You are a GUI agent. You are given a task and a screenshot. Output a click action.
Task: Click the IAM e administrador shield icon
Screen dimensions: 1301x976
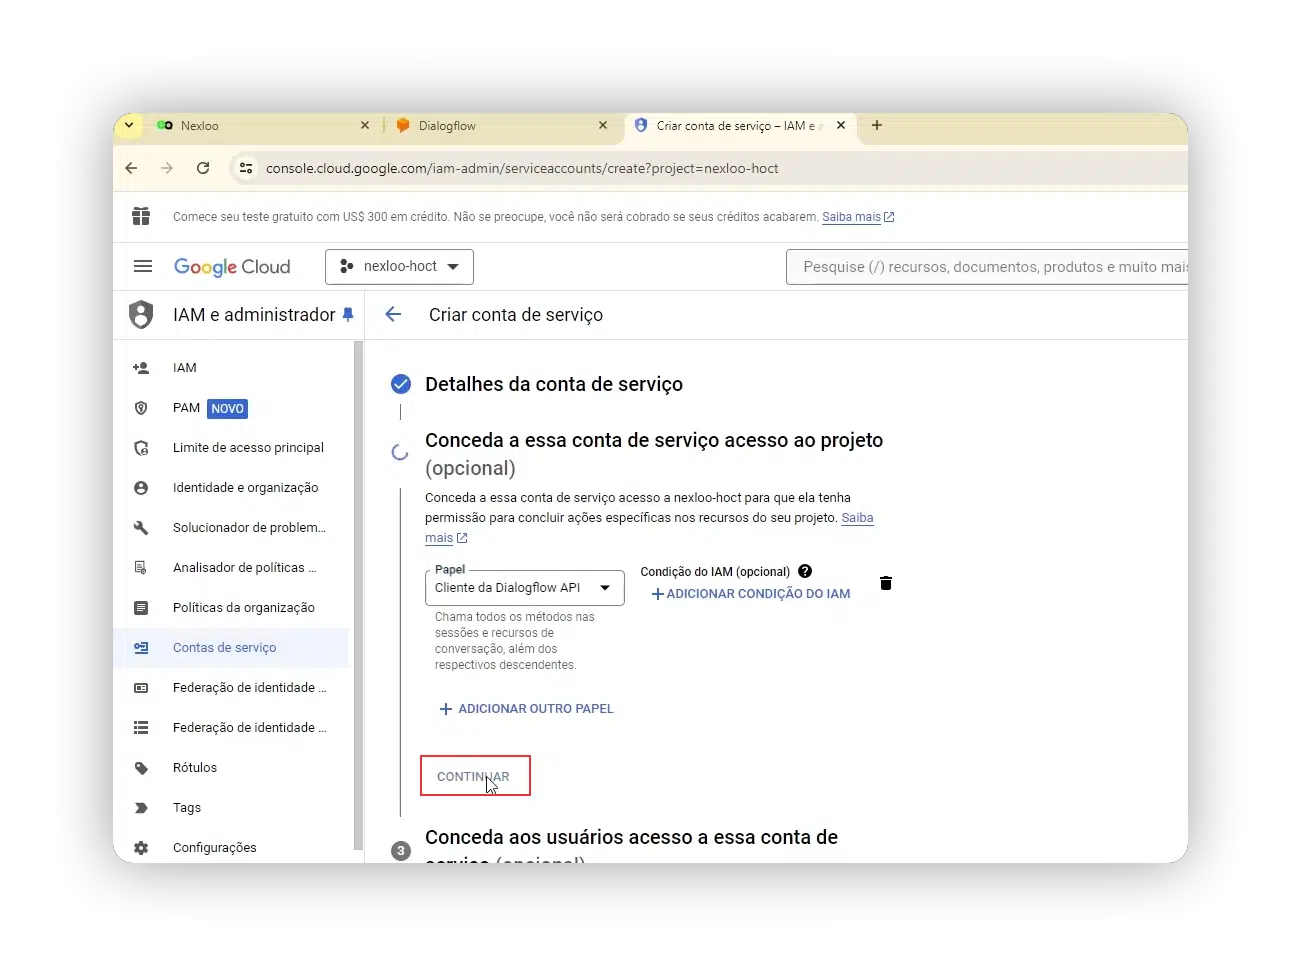click(x=141, y=315)
